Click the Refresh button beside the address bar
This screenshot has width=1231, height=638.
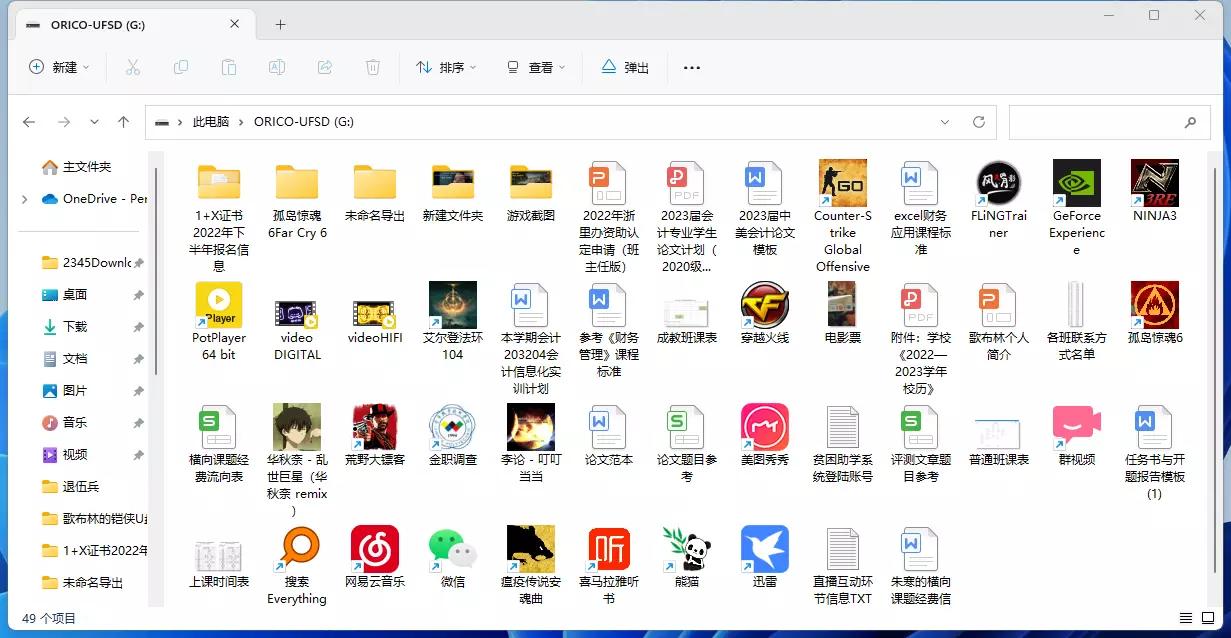tap(978, 121)
